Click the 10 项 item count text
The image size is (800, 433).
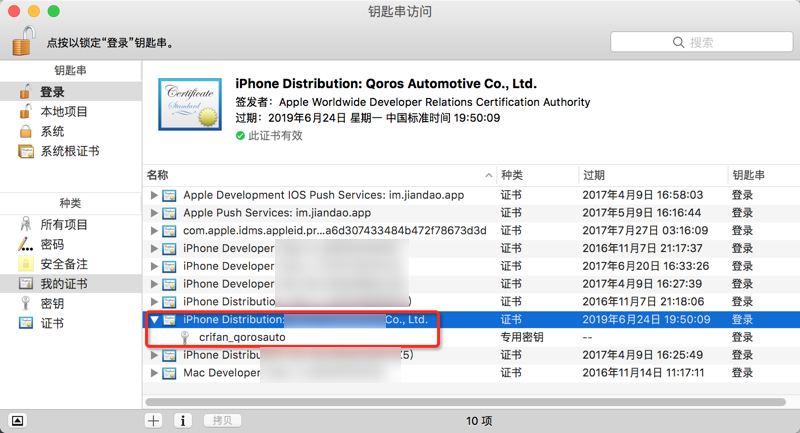(479, 421)
